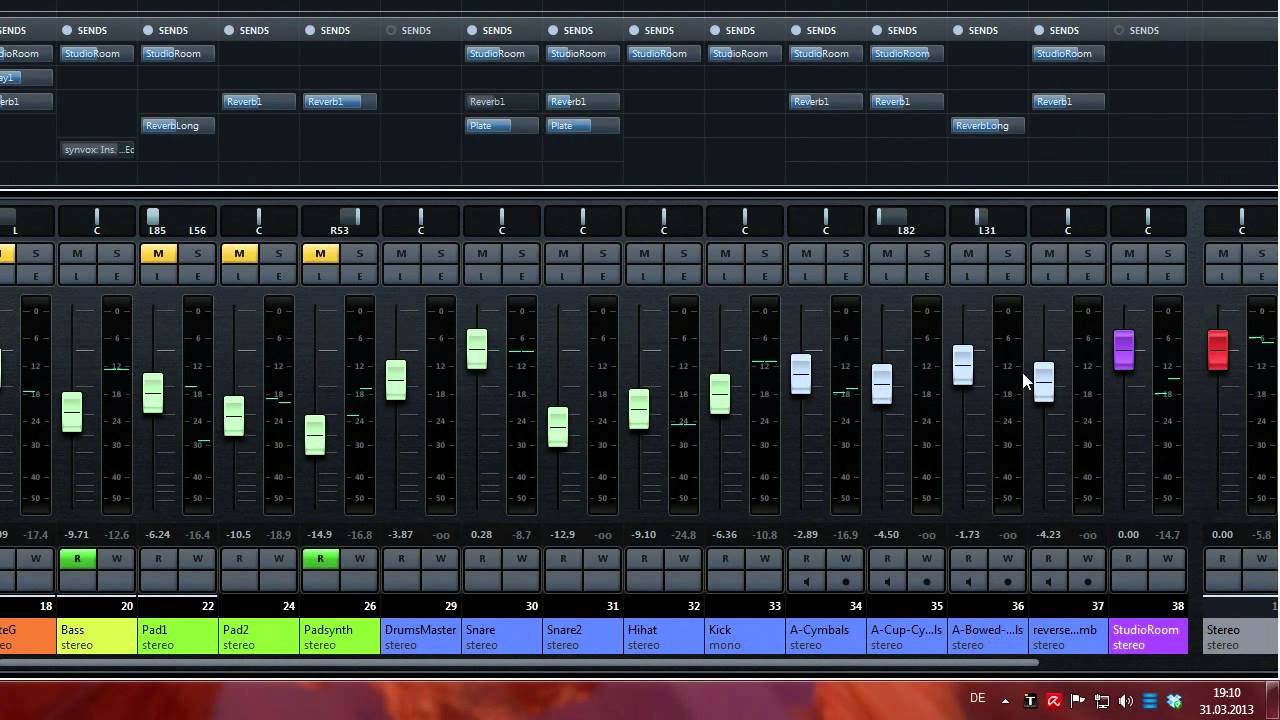Mute the Snare channel

coord(482,254)
